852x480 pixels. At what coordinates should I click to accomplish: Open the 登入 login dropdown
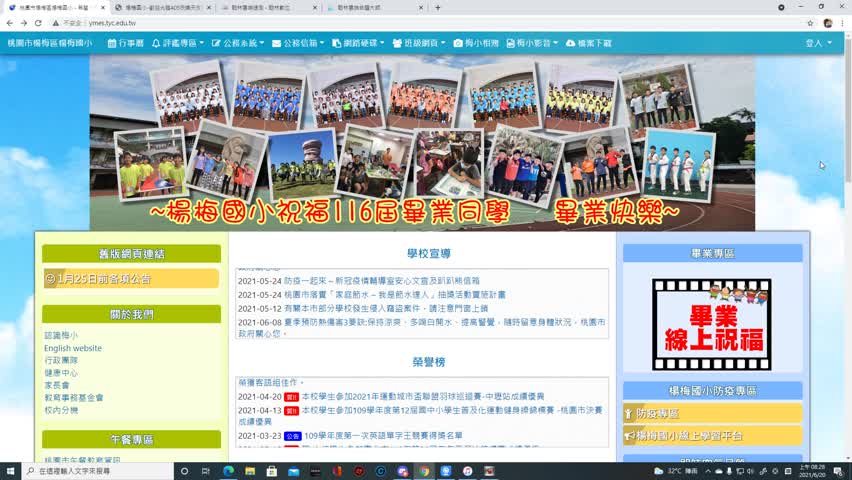(x=818, y=43)
